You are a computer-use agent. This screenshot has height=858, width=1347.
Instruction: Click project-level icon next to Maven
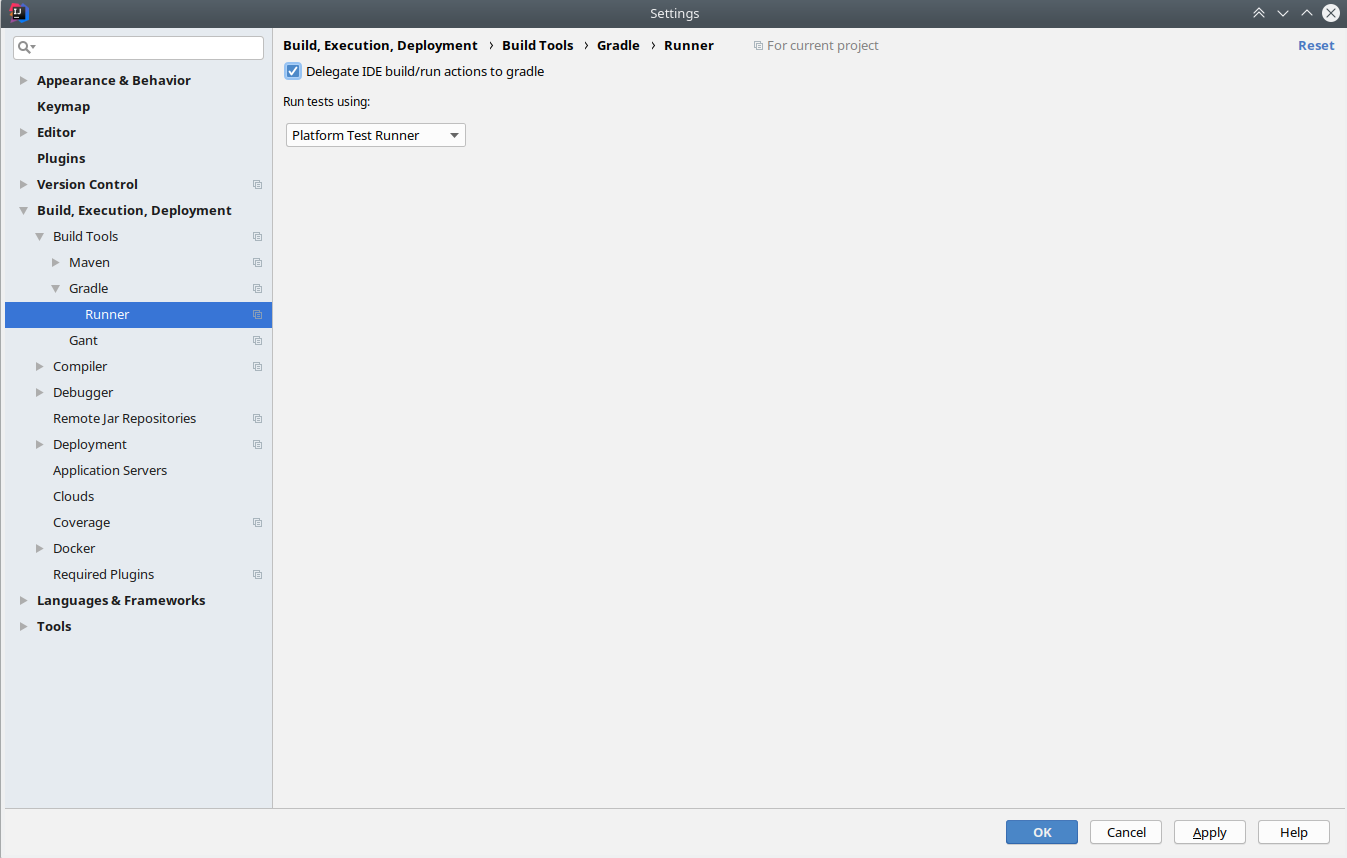tap(257, 263)
